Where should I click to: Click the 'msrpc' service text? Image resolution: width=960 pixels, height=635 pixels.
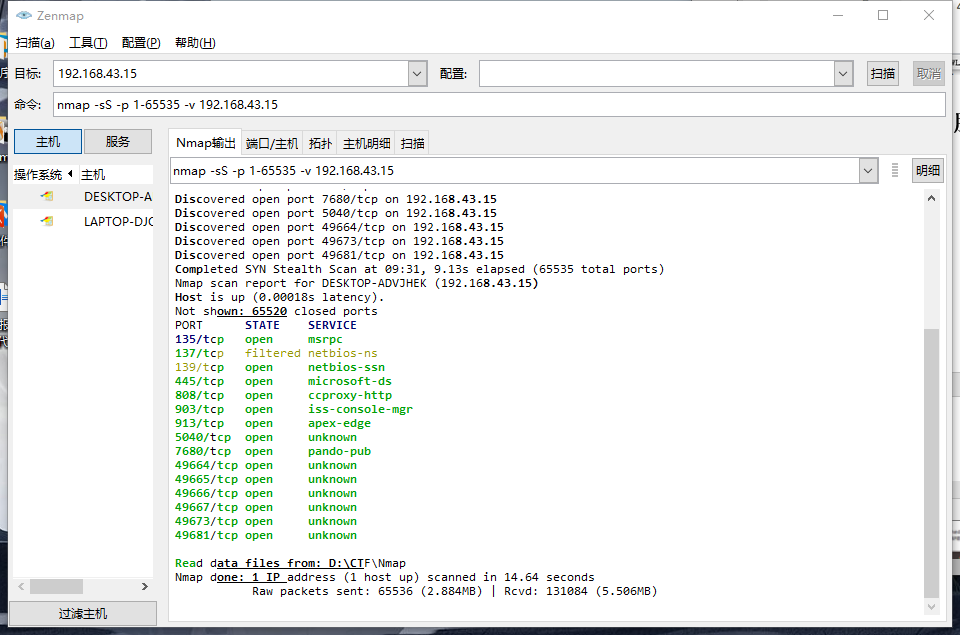325,339
